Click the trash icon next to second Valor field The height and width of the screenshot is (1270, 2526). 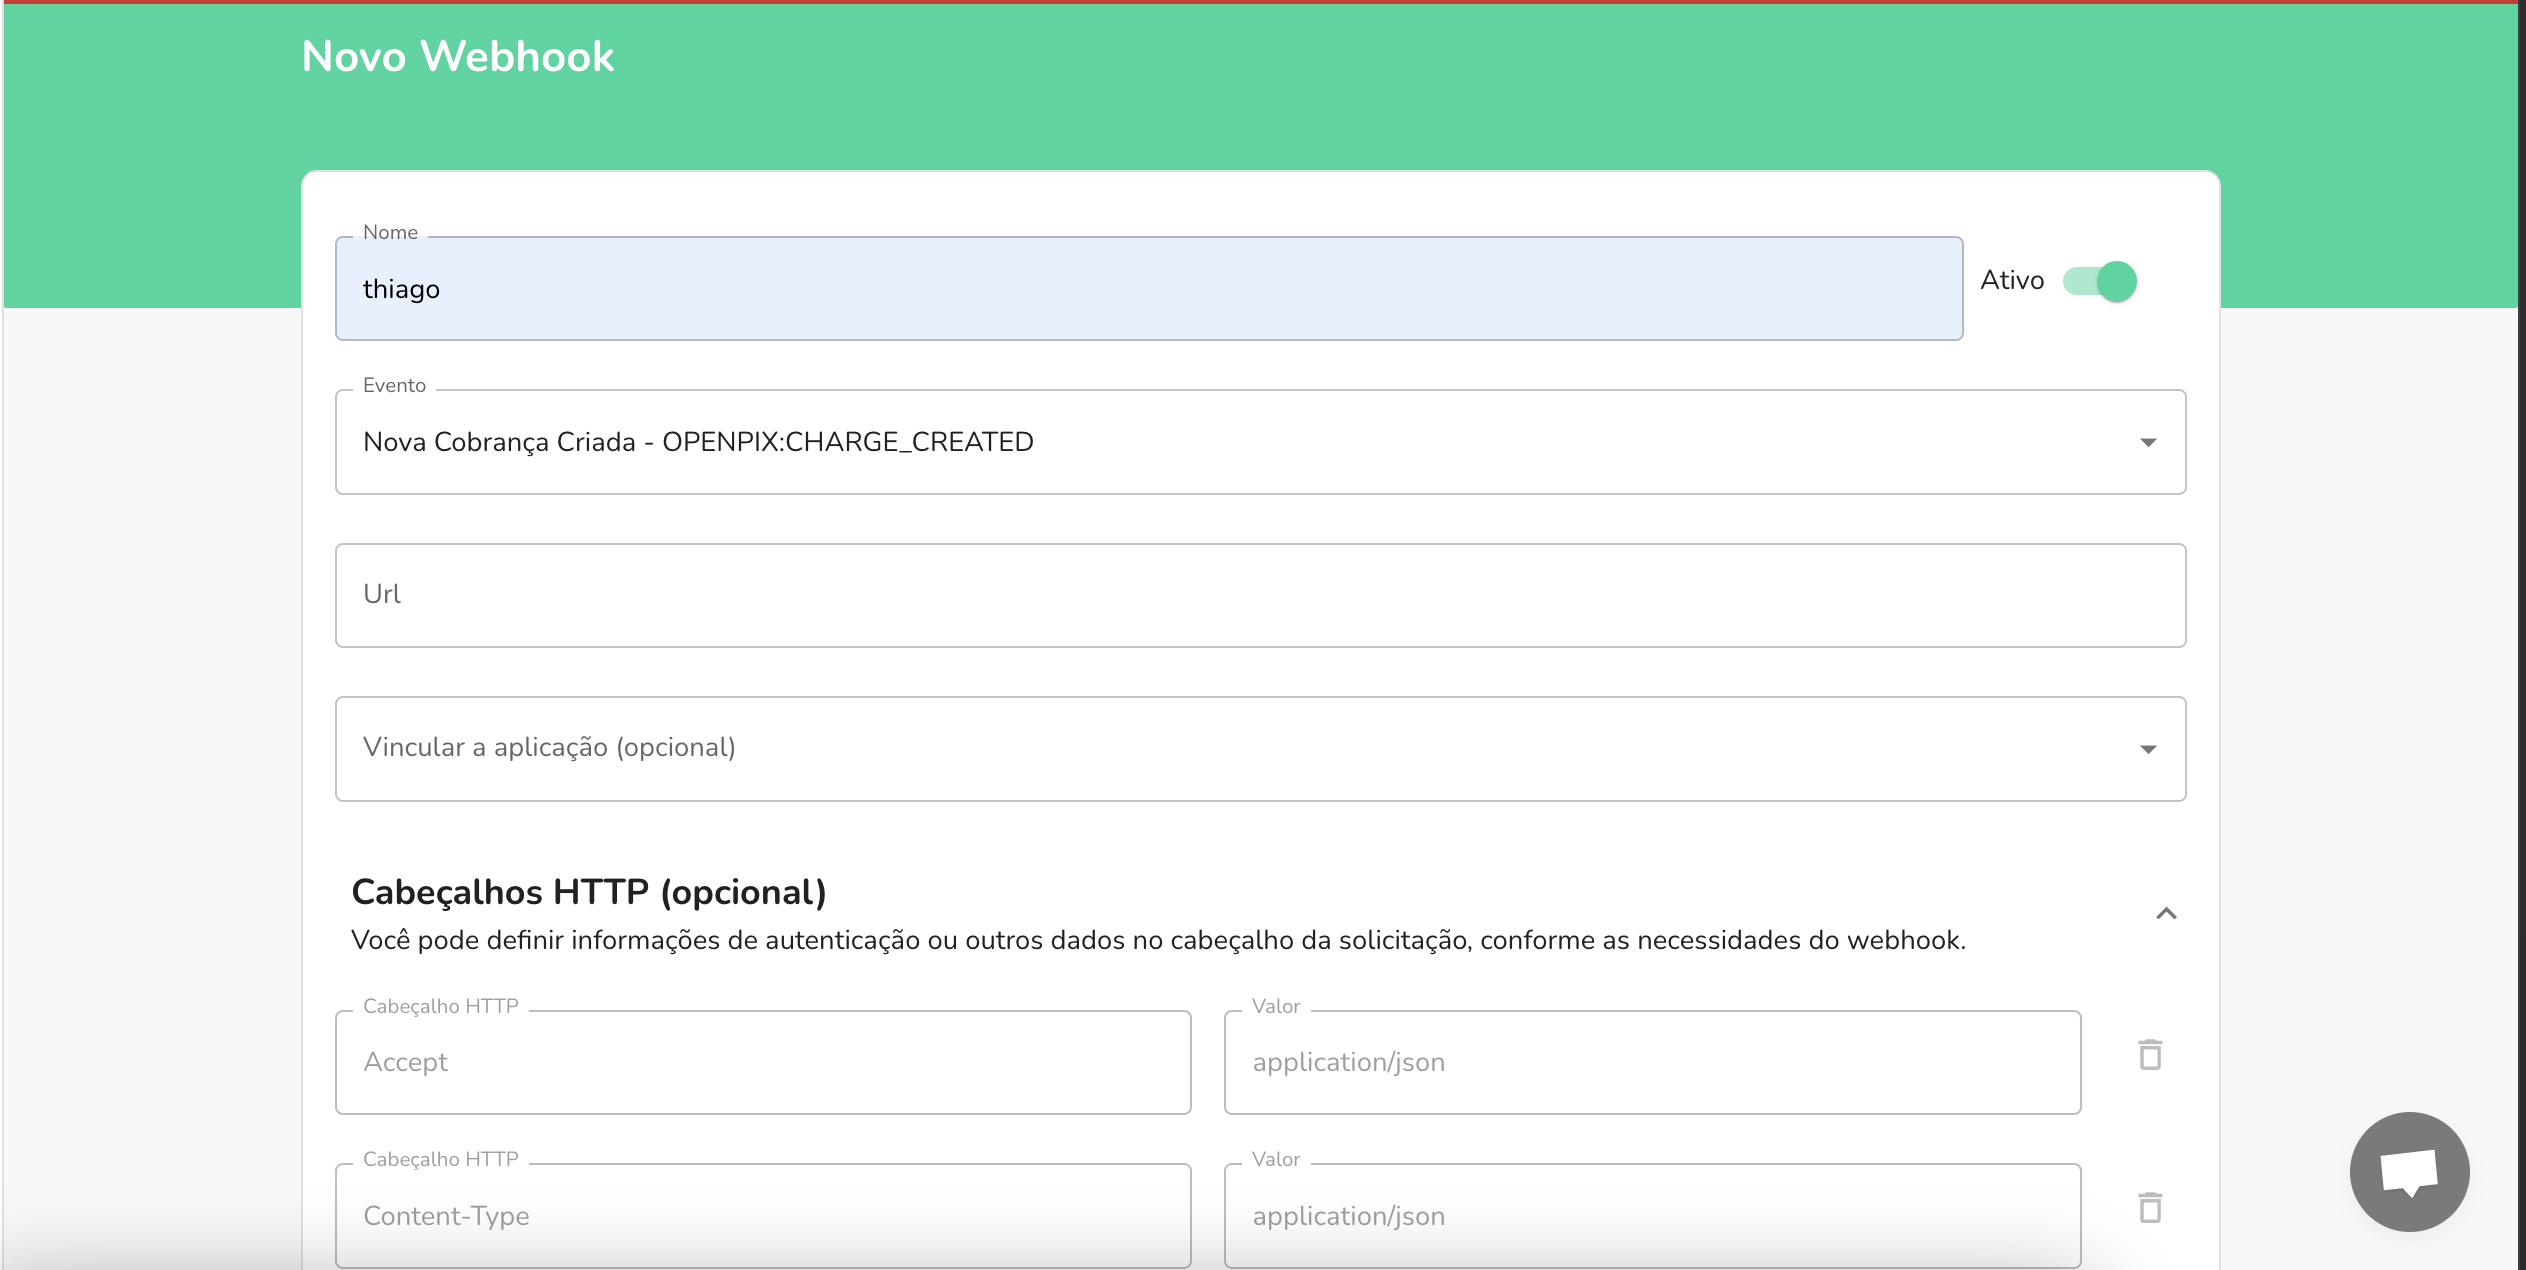pos(2149,1209)
